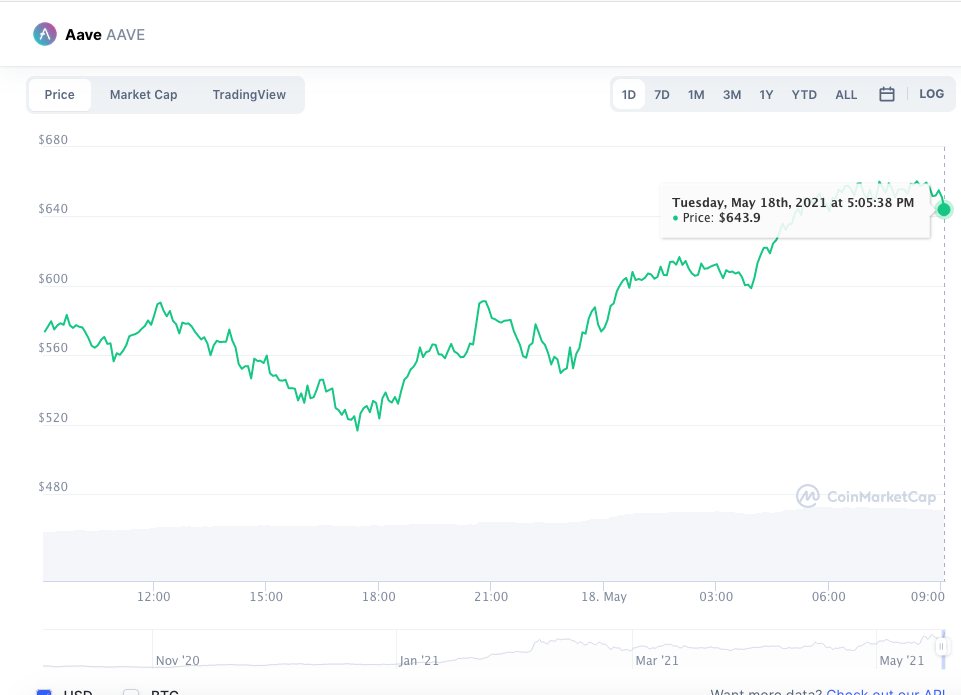
Task: Switch to the Market Cap tab
Action: pos(143,94)
